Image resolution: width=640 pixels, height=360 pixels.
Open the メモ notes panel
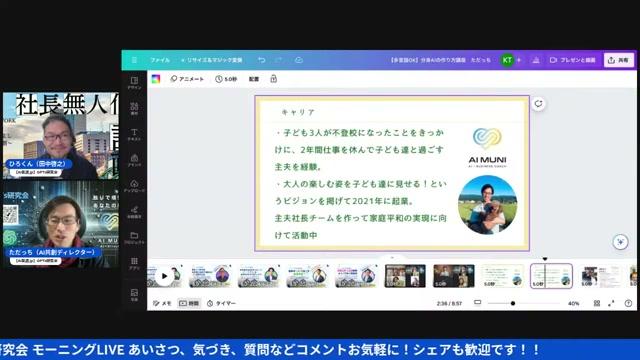[162, 303]
